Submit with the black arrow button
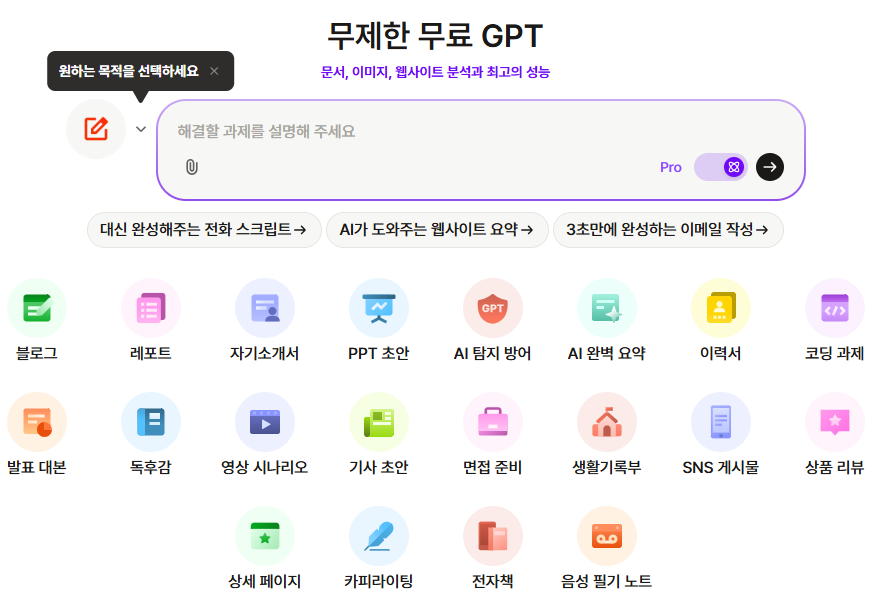878x606 pixels. pyautogui.click(x=770, y=167)
